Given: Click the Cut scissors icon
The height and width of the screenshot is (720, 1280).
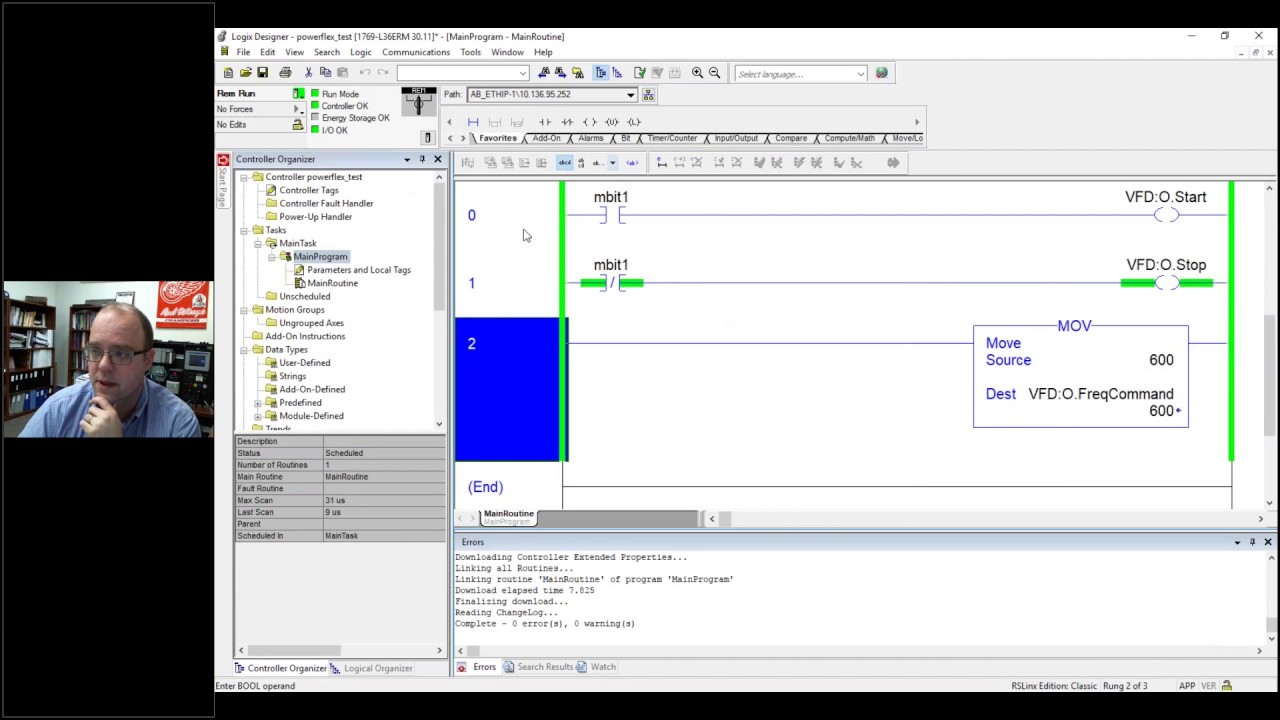Looking at the screenshot, I should [308, 73].
